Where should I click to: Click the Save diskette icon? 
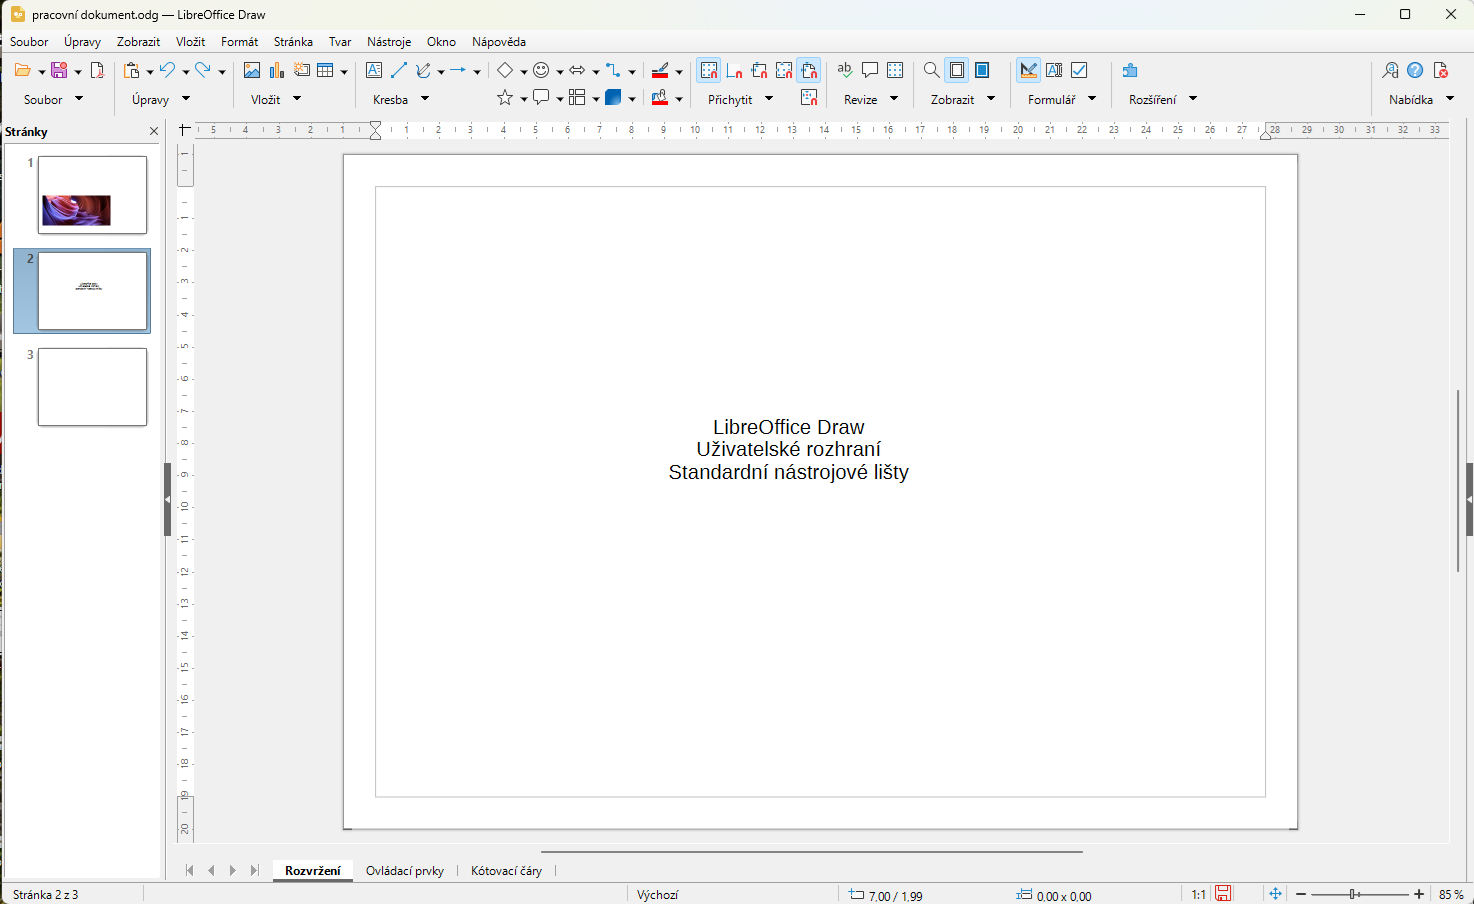[59, 70]
